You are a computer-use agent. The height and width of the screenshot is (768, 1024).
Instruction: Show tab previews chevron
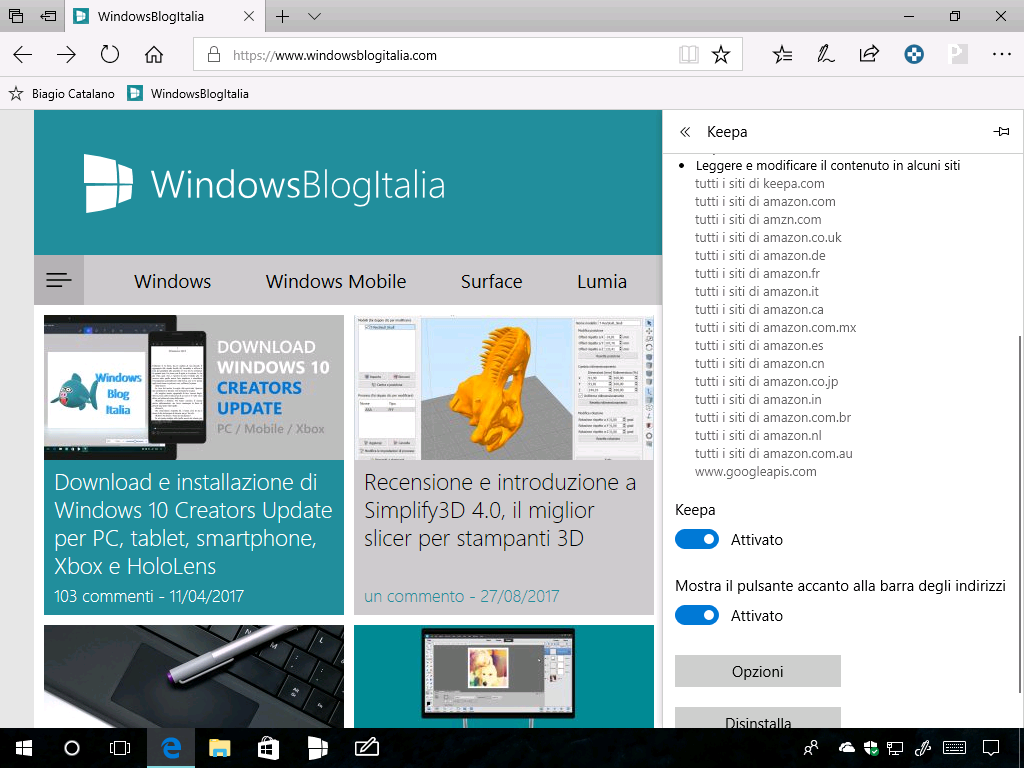point(314,16)
